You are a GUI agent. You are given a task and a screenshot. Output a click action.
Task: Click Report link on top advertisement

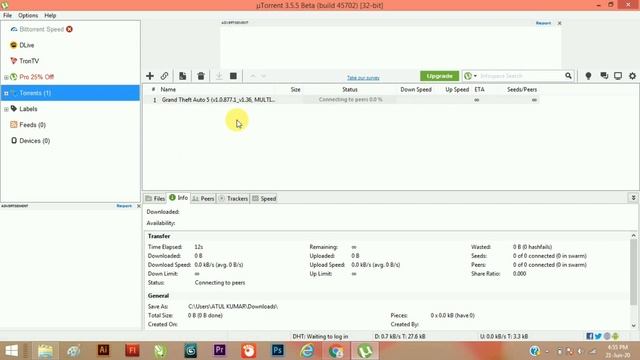point(543,23)
